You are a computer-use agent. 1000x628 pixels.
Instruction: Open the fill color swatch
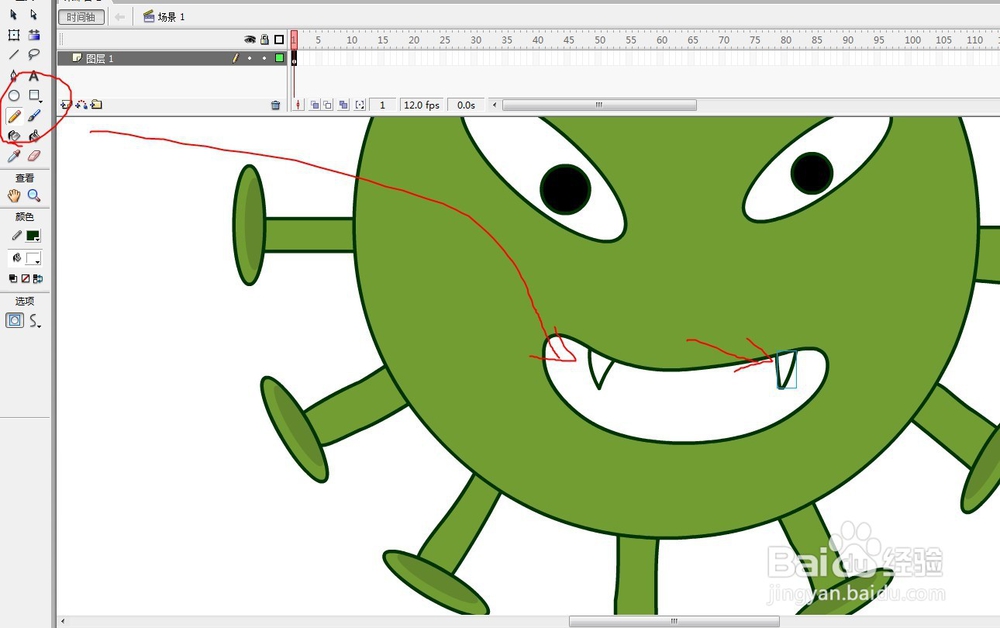[x=33, y=258]
